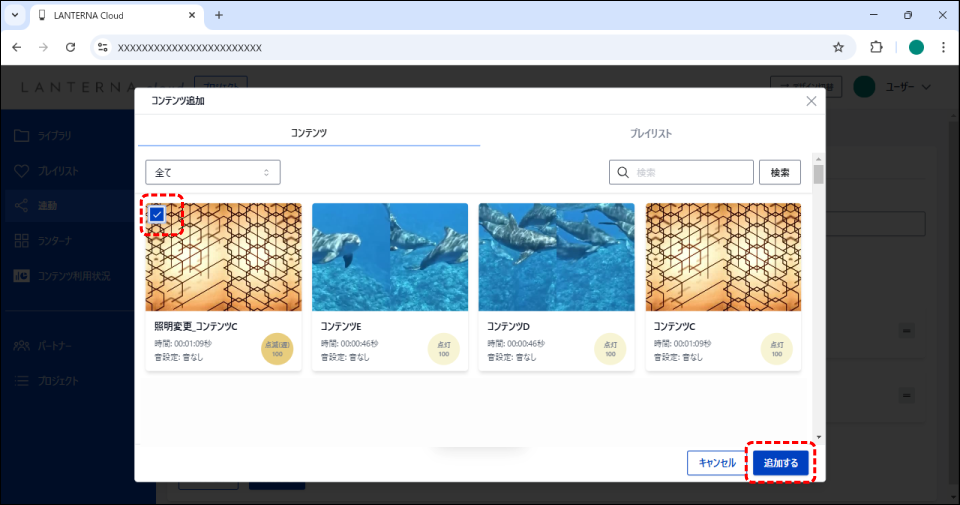Click the Playlist heart icon in sidebar

point(22,171)
